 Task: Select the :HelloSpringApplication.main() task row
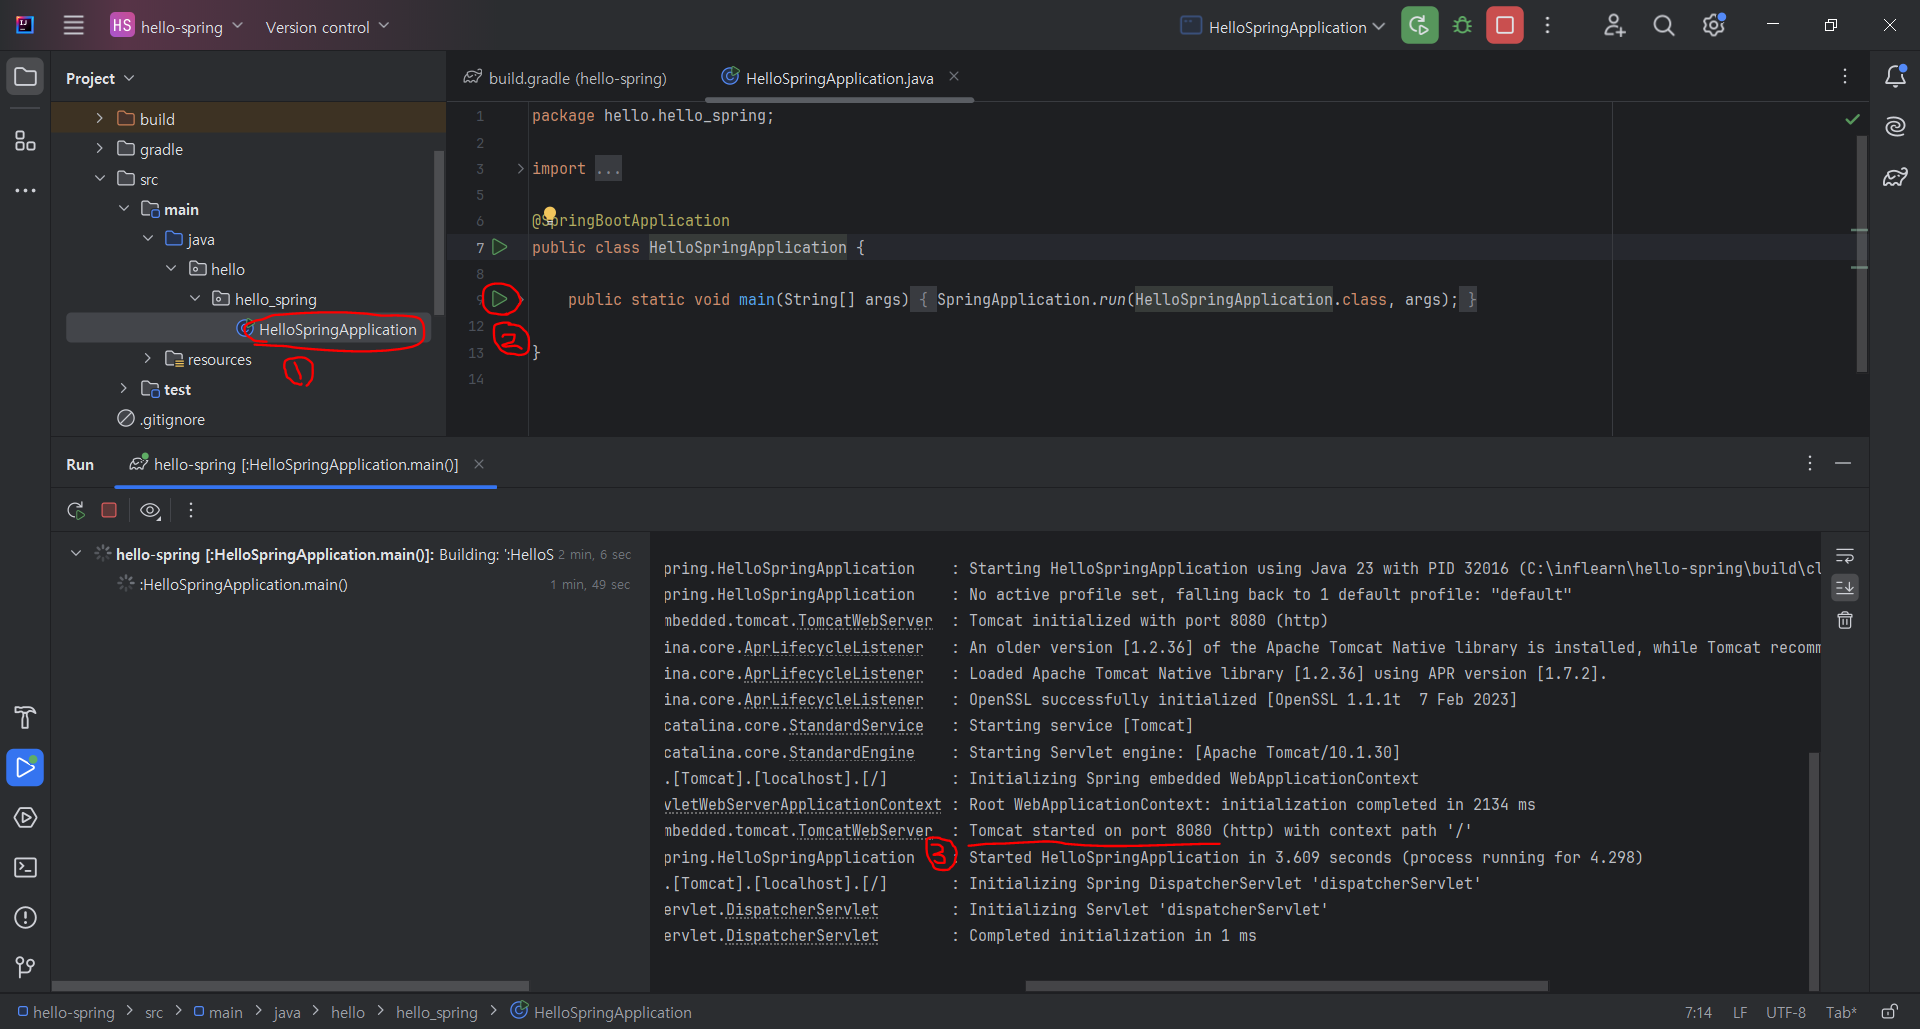click(x=242, y=584)
